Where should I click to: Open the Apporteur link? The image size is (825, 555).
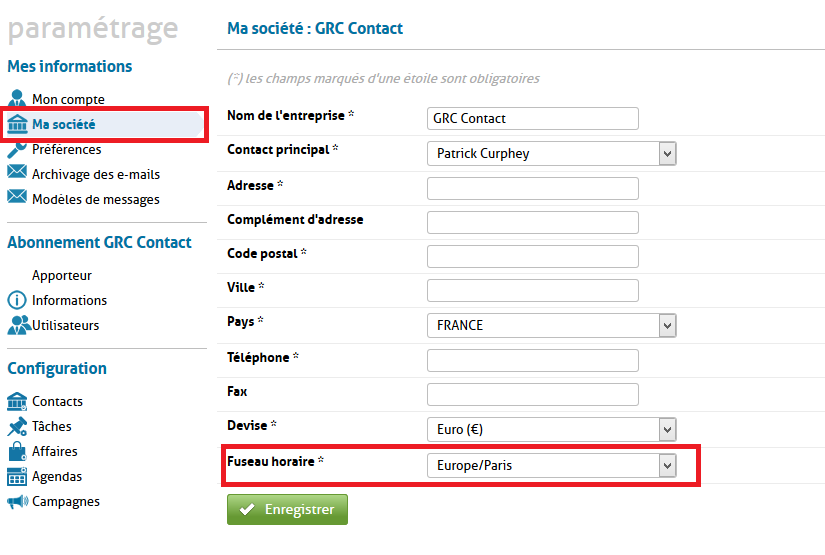[x=62, y=275]
